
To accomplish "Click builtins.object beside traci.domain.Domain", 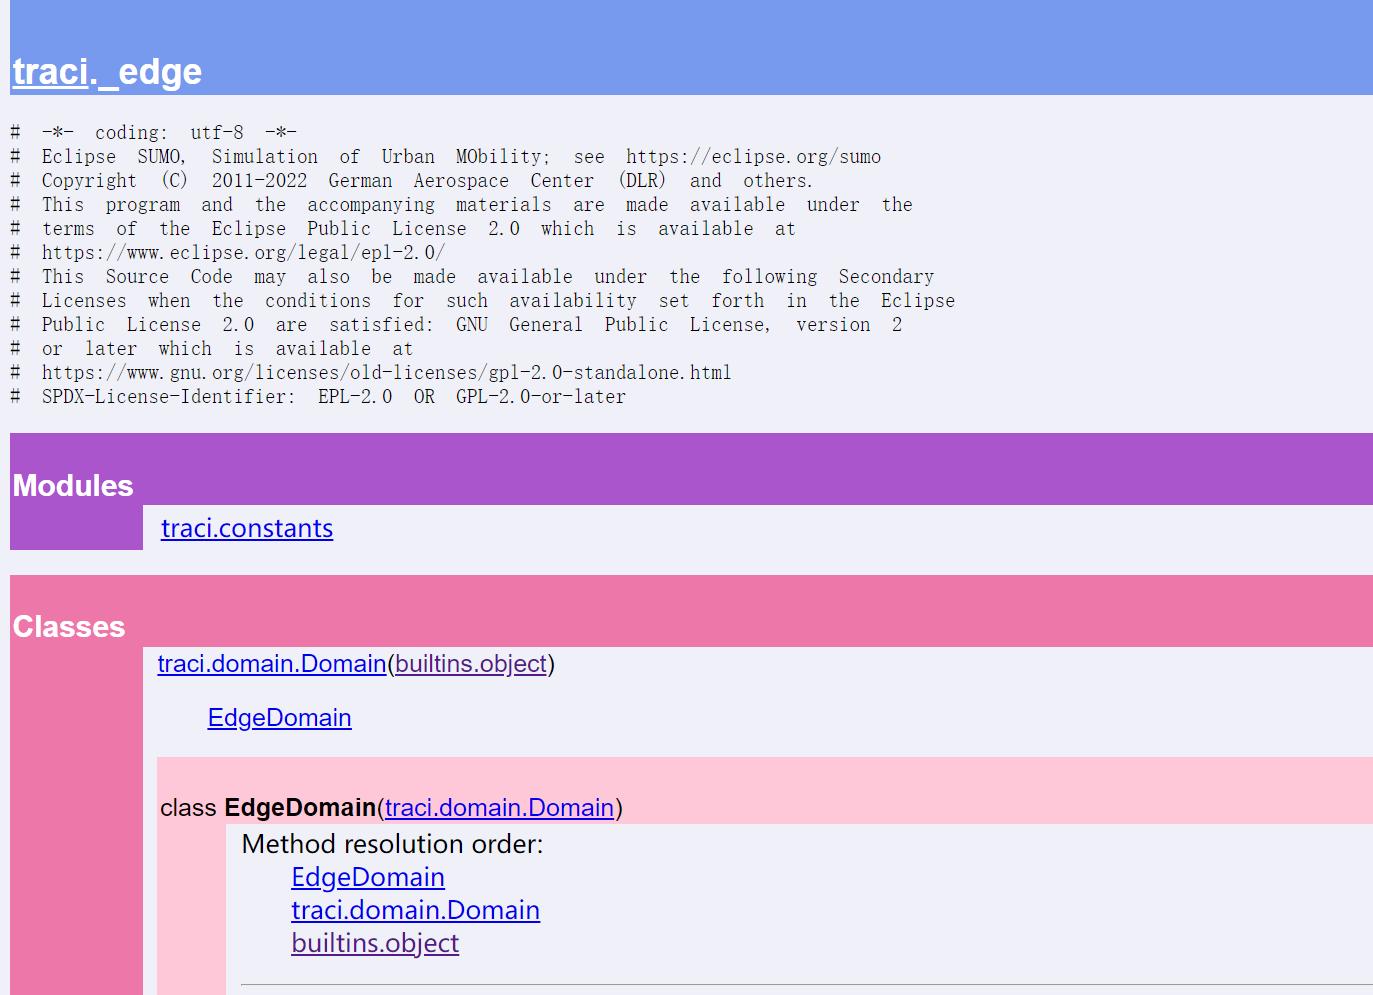I will 470,663.
